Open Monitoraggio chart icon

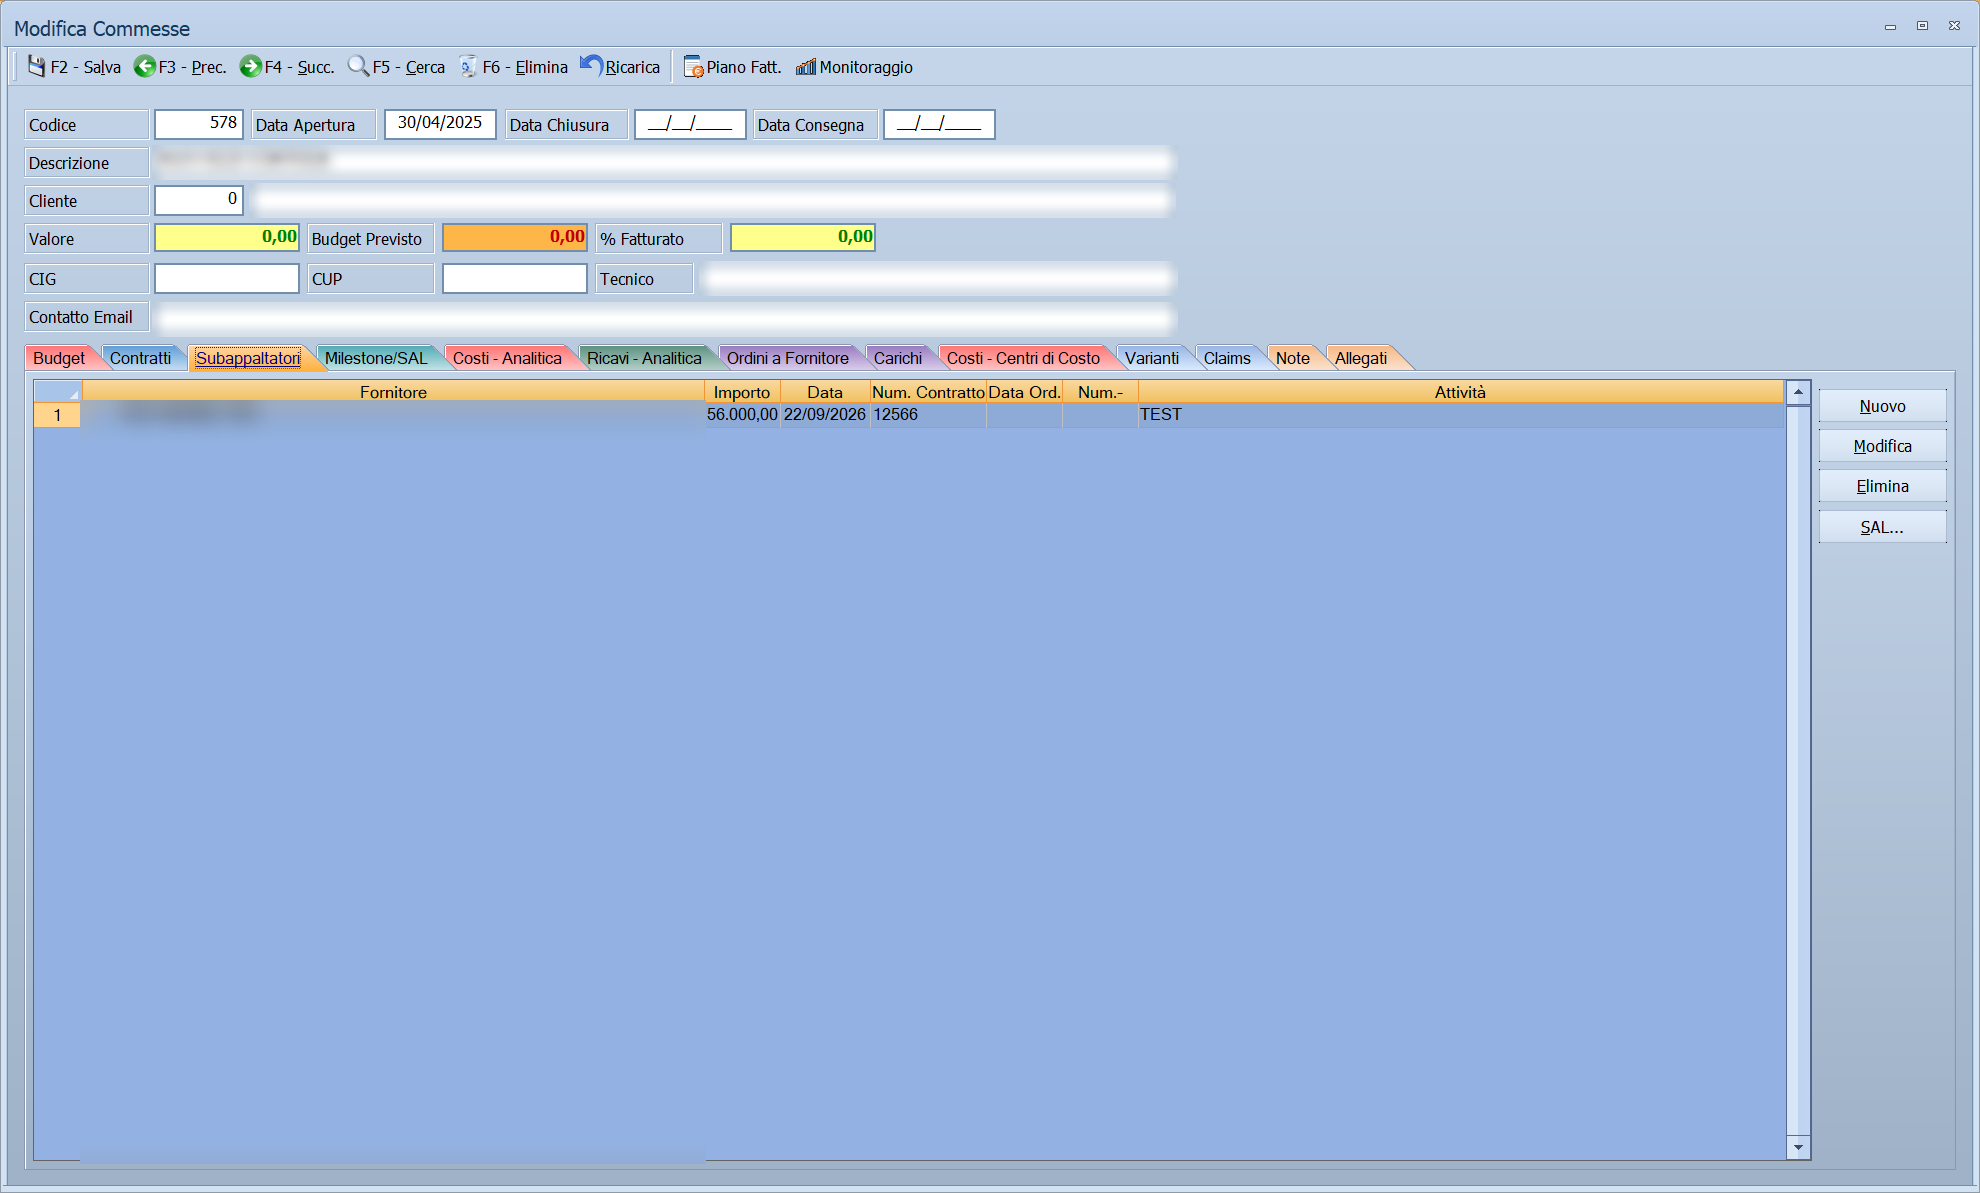click(806, 66)
